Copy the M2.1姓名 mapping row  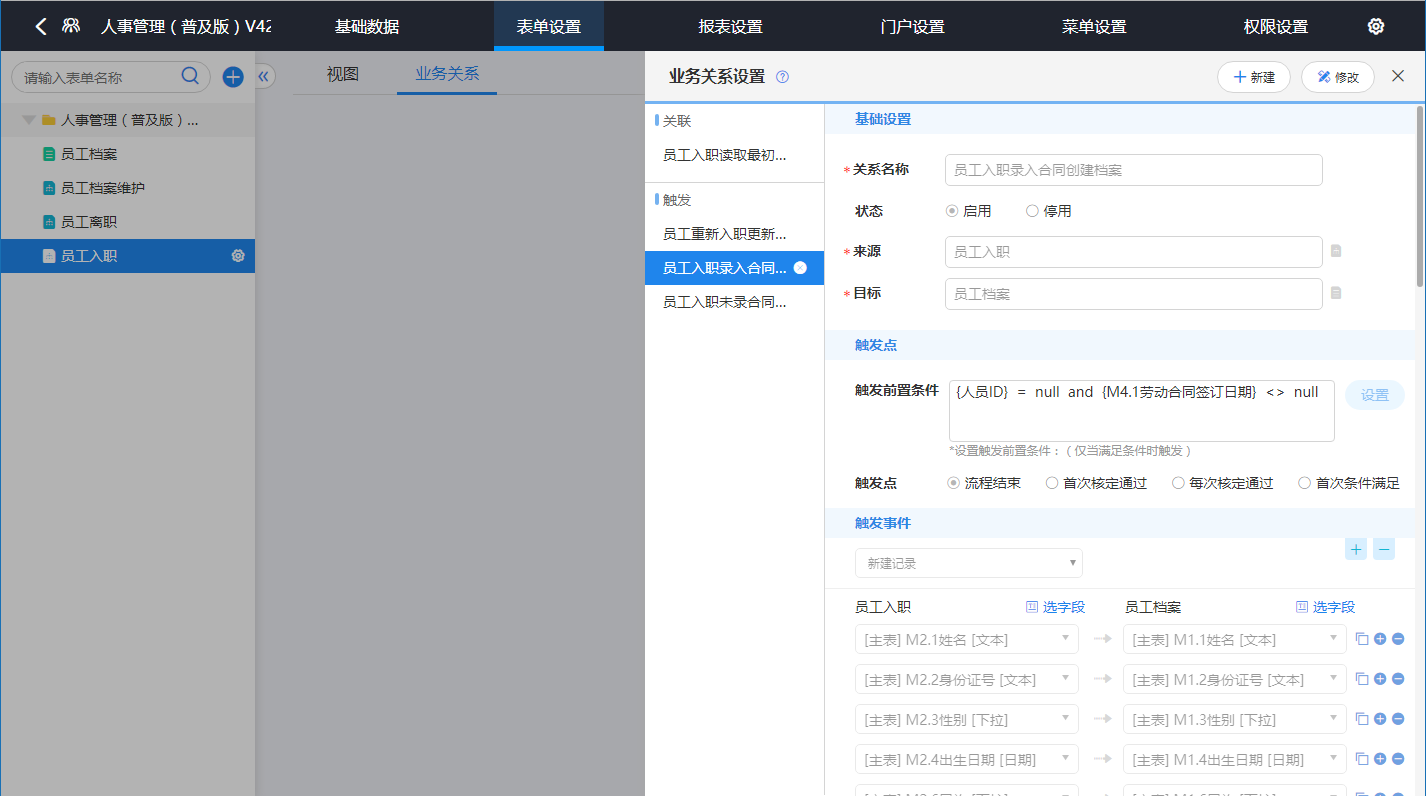[x=1361, y=639]
